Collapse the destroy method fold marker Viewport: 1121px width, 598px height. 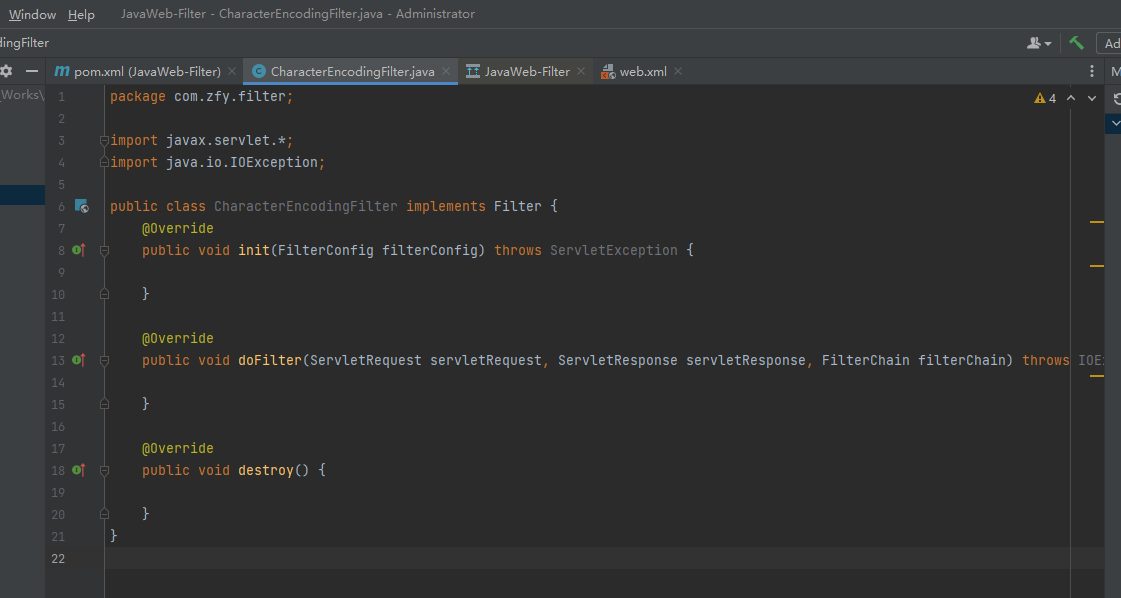pyautogui.click(x=104, y=470)
